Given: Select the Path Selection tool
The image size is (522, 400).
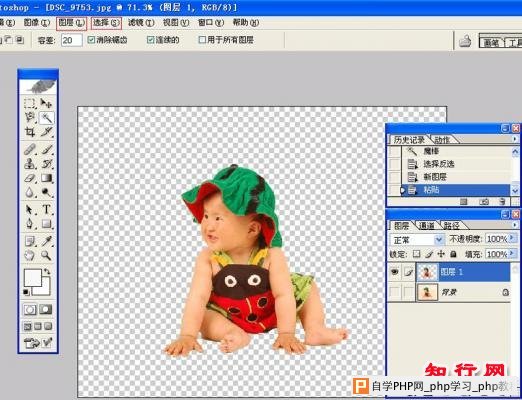Looking at the screenshot, I should [x=30, y=210].
